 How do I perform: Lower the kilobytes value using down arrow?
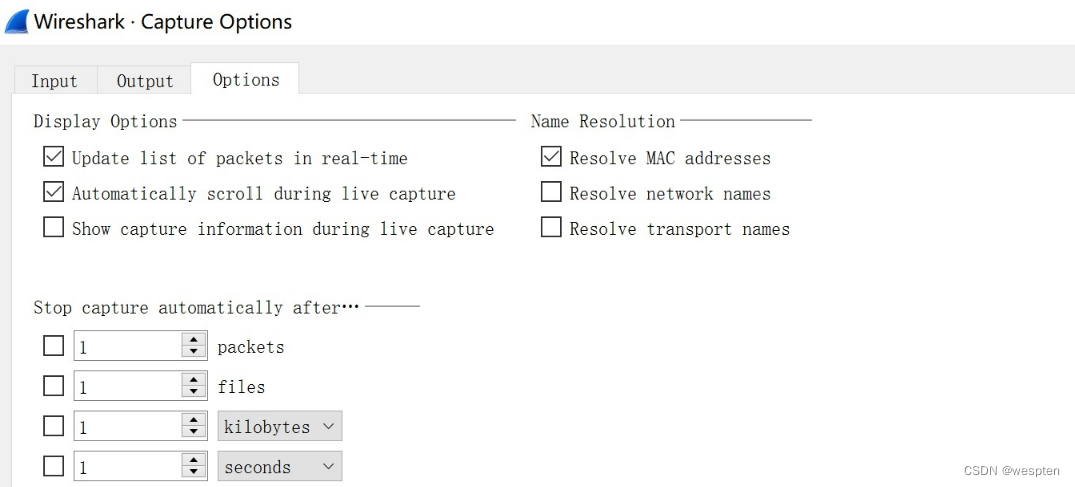click(x=194, y=433)
